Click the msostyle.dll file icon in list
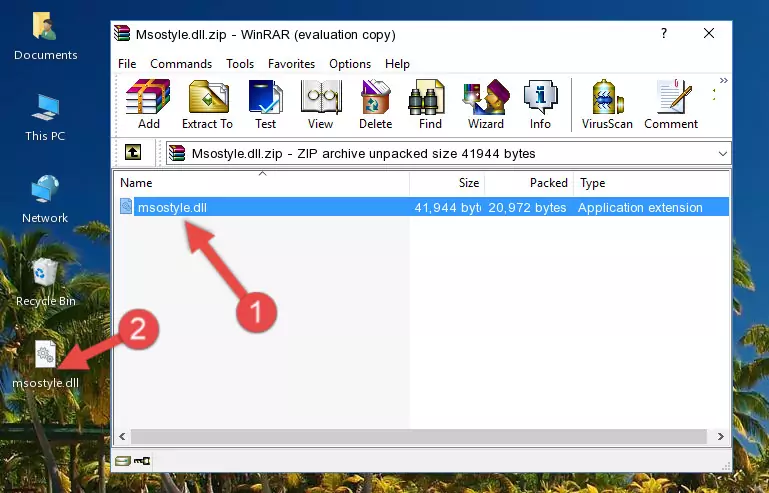Viewport: 769px width, 493px height. pyautogui.click(x=126, y=207)
